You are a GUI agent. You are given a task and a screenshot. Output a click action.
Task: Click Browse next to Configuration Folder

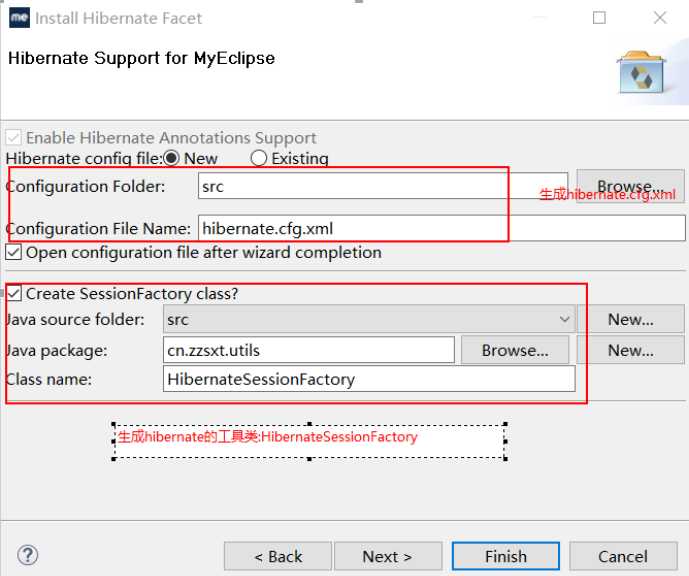[x=630, y=186]
